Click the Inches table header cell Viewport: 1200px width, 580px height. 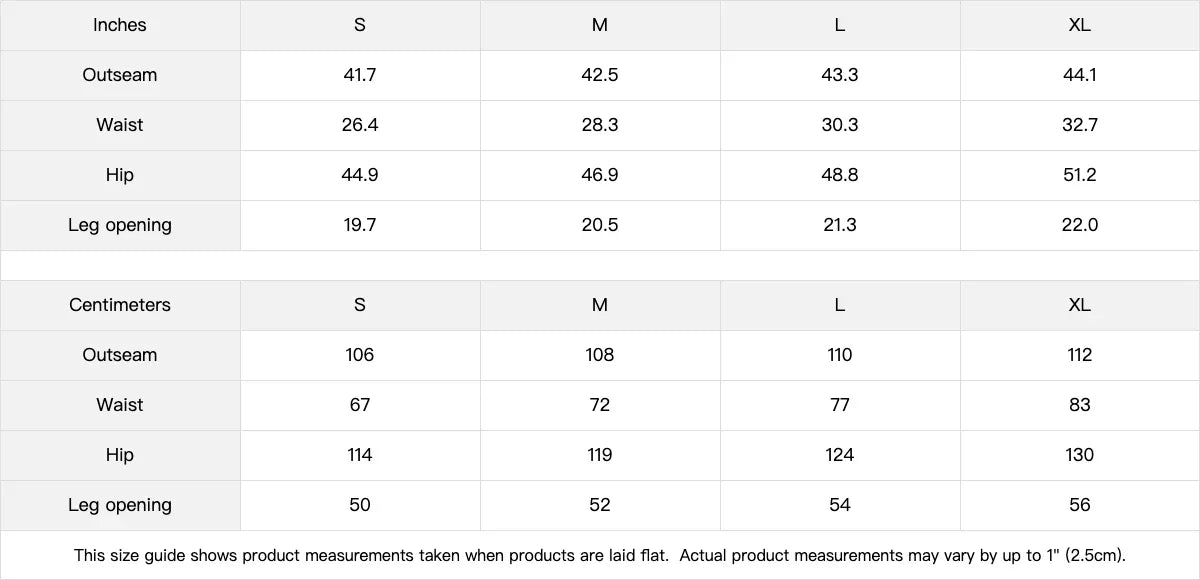point(120,25)
